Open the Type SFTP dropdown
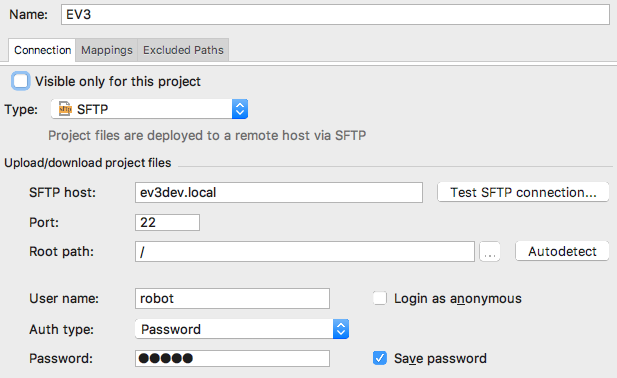 150,109
